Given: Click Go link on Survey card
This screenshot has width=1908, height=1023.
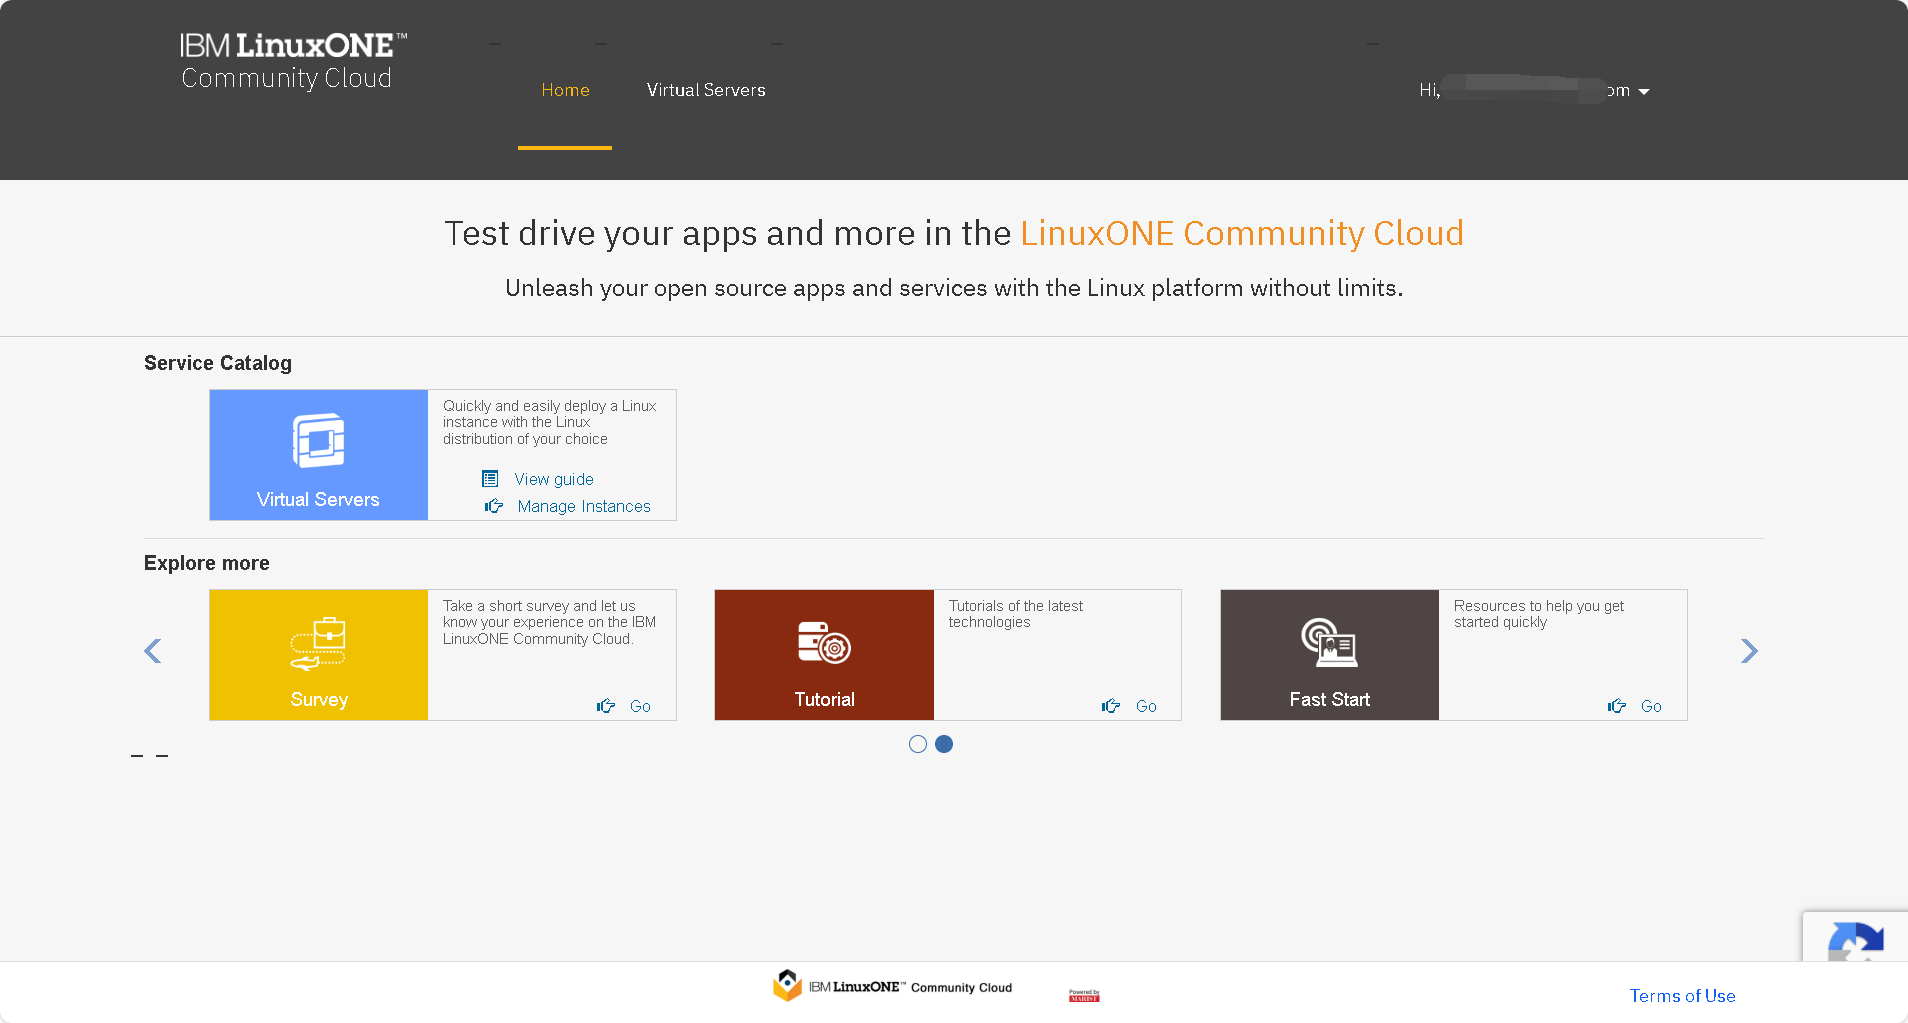Looking at the screenshot, I should pyautogui.click(x=640, y=706).
